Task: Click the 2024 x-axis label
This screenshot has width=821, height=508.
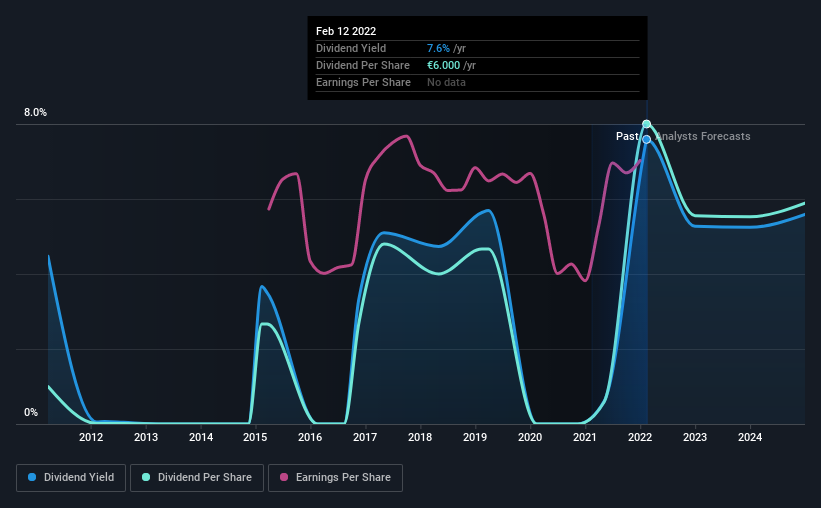Action: [750, 437]
